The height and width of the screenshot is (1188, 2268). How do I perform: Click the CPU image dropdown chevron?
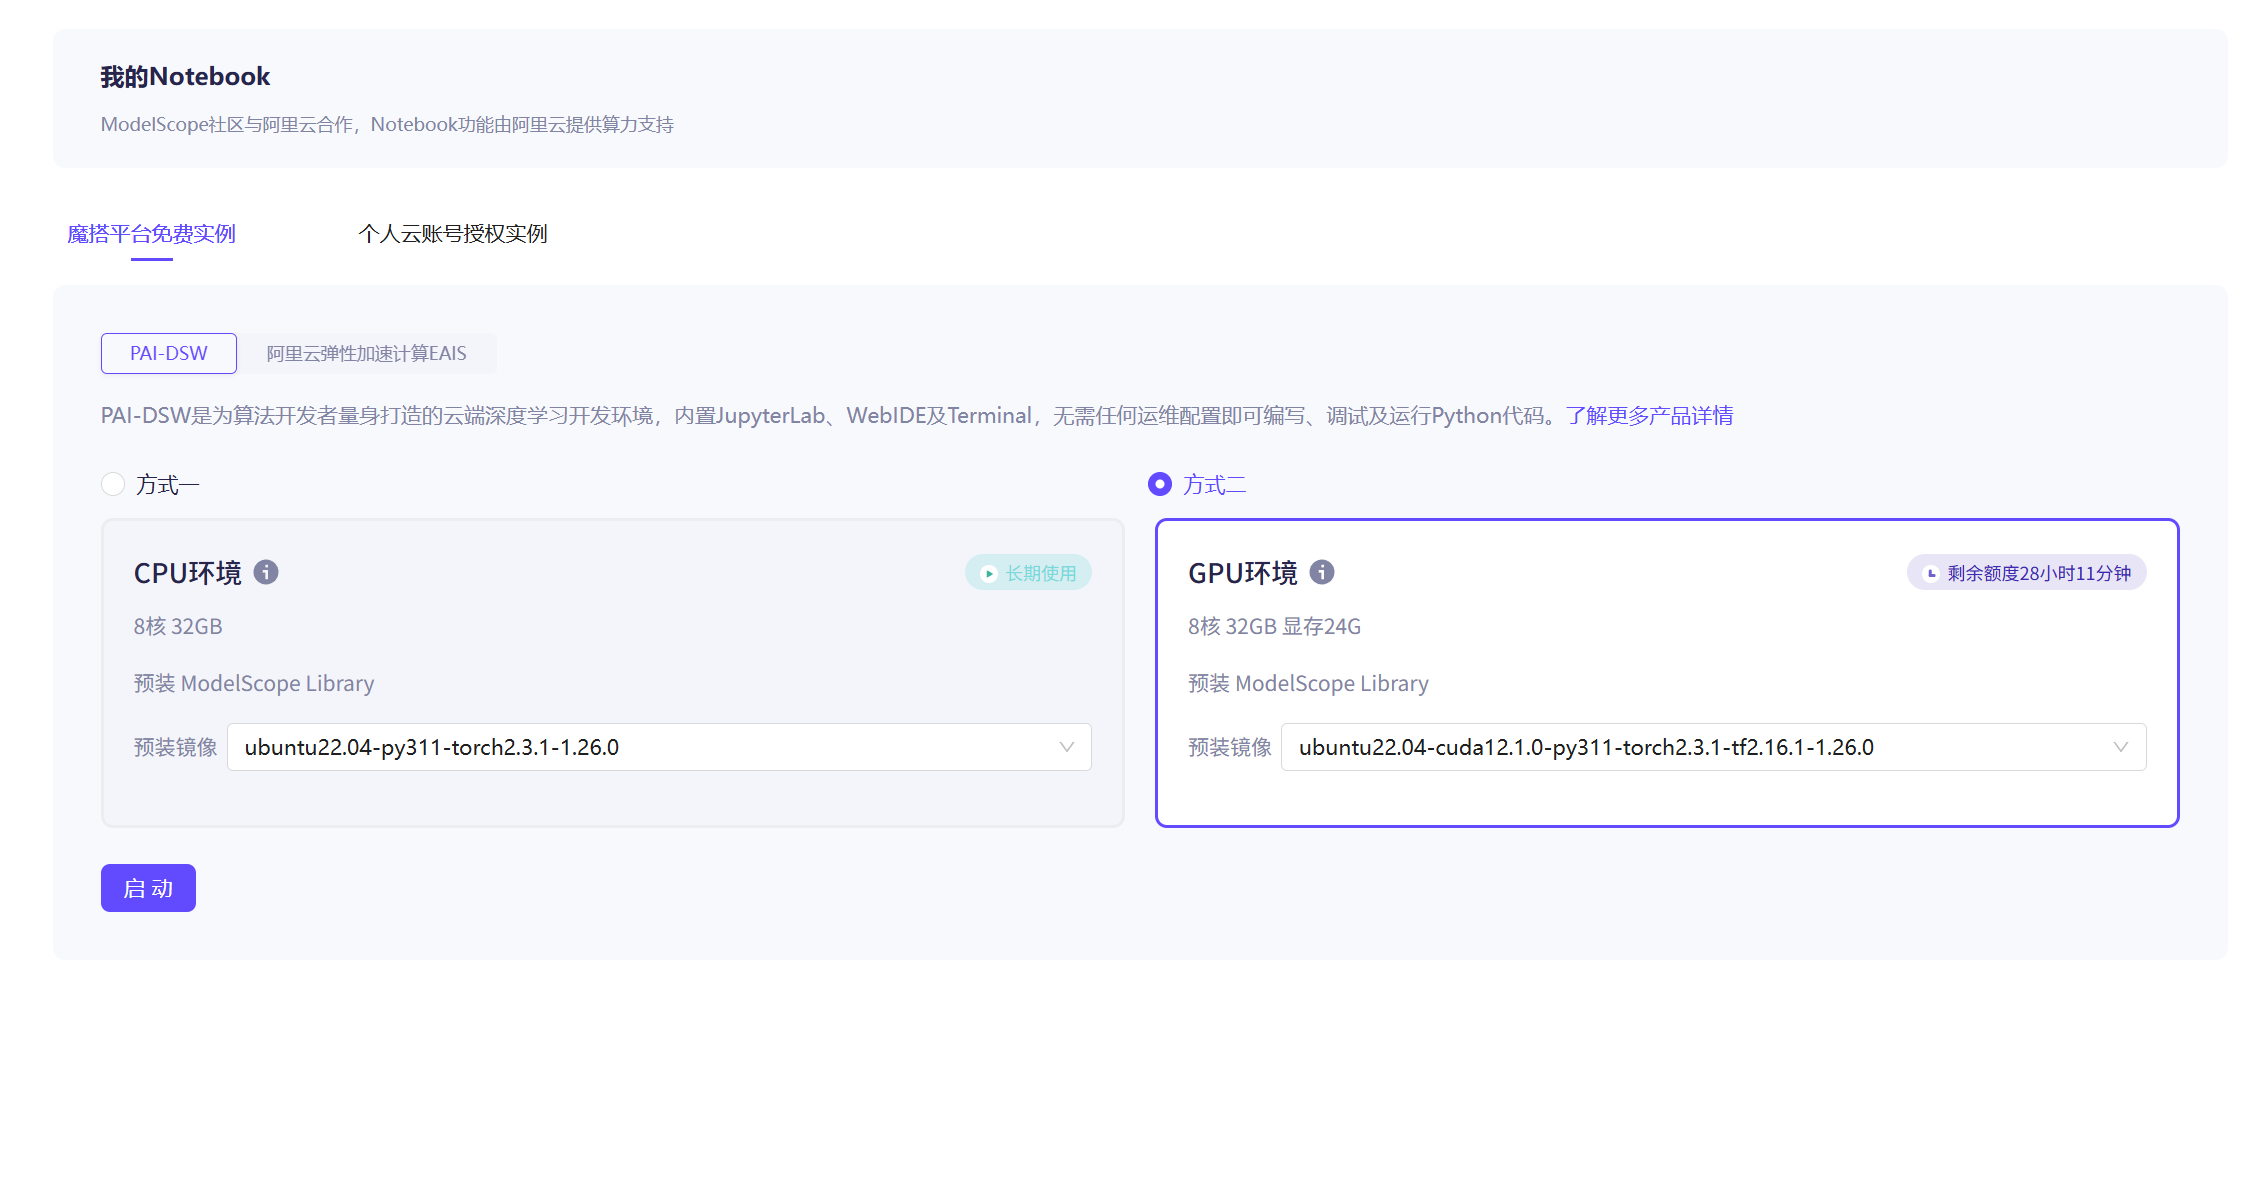pos(1066,747)
